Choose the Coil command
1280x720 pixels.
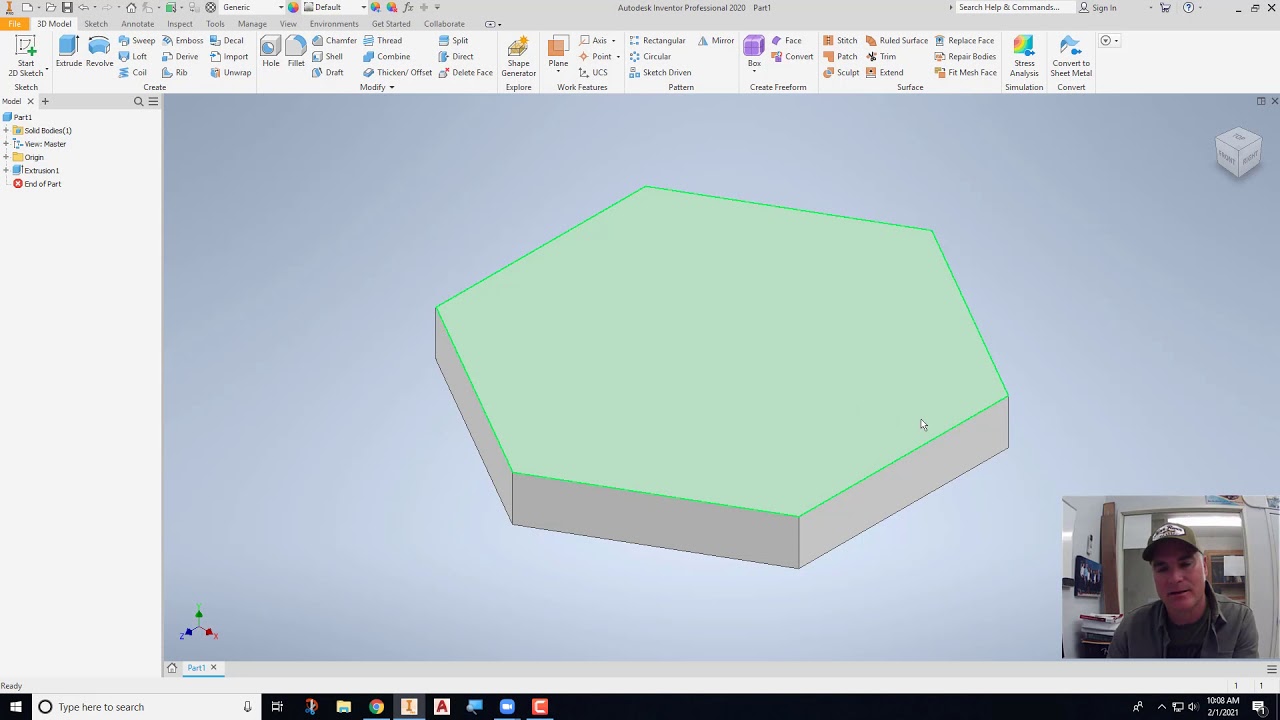click(133, 73)
